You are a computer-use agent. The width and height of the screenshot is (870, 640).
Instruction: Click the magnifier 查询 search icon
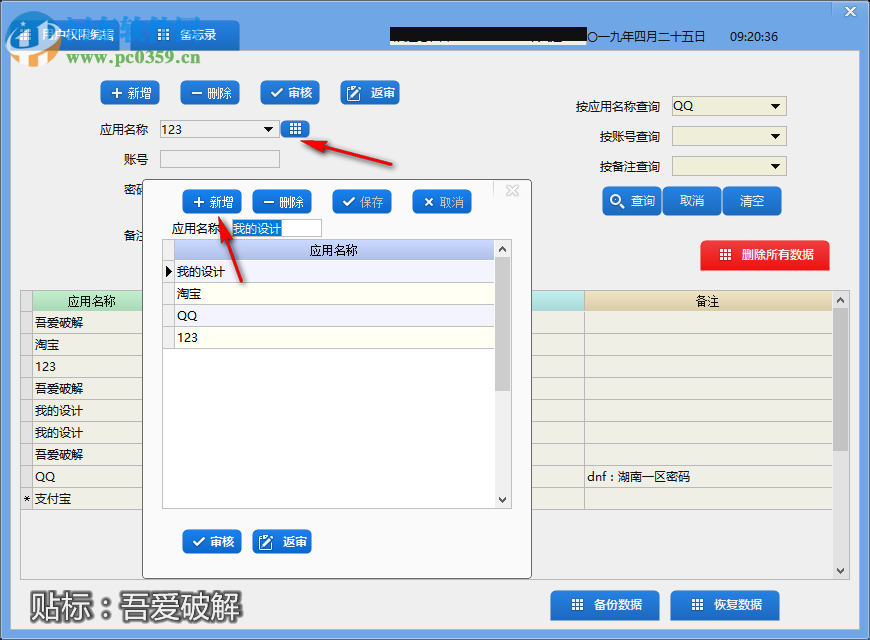click(629, 201)
